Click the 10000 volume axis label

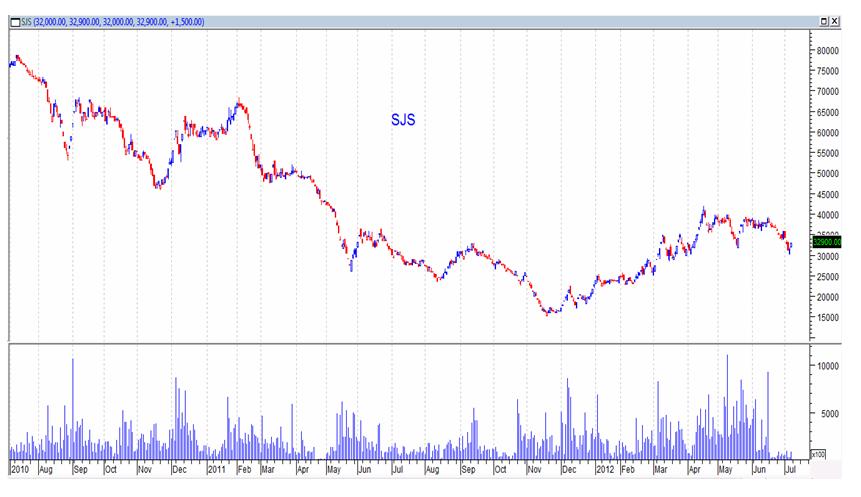point(827,366)
